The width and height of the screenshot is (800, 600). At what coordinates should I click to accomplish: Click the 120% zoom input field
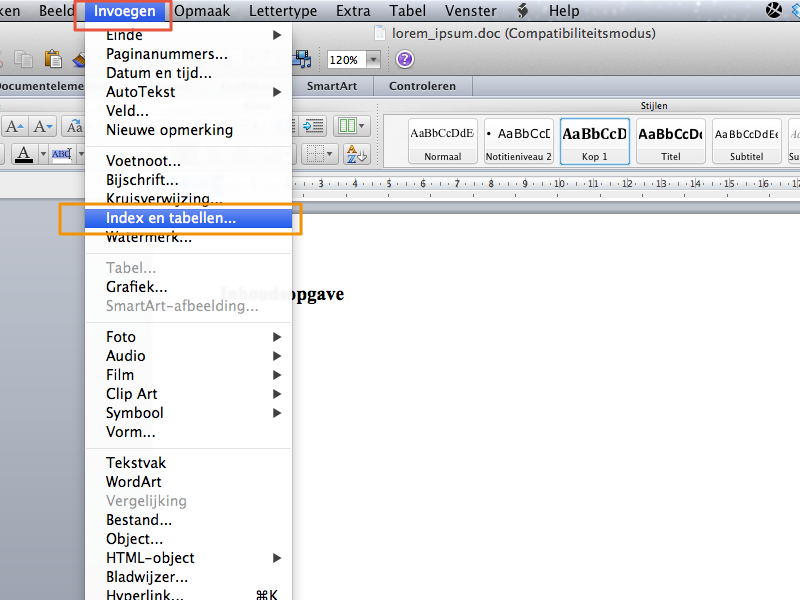346,60
